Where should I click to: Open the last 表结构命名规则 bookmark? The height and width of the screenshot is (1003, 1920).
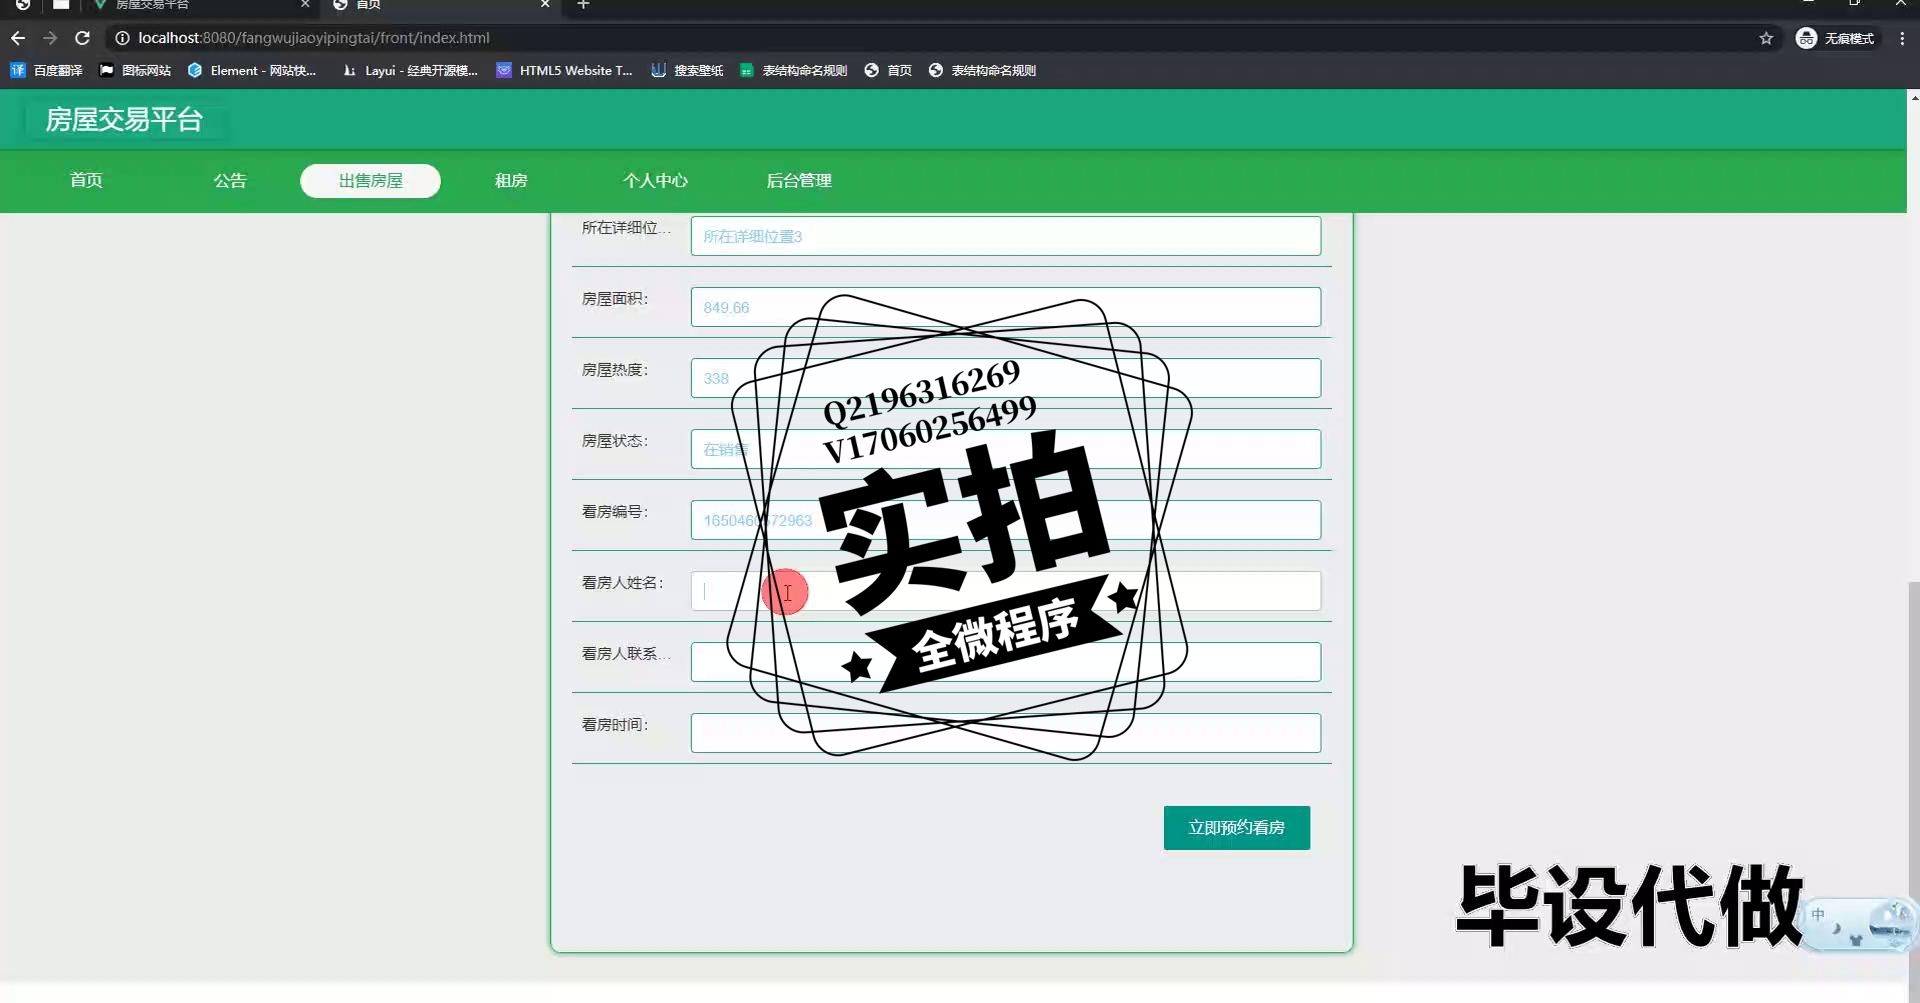pyautogui.click(x=982, y=70)
